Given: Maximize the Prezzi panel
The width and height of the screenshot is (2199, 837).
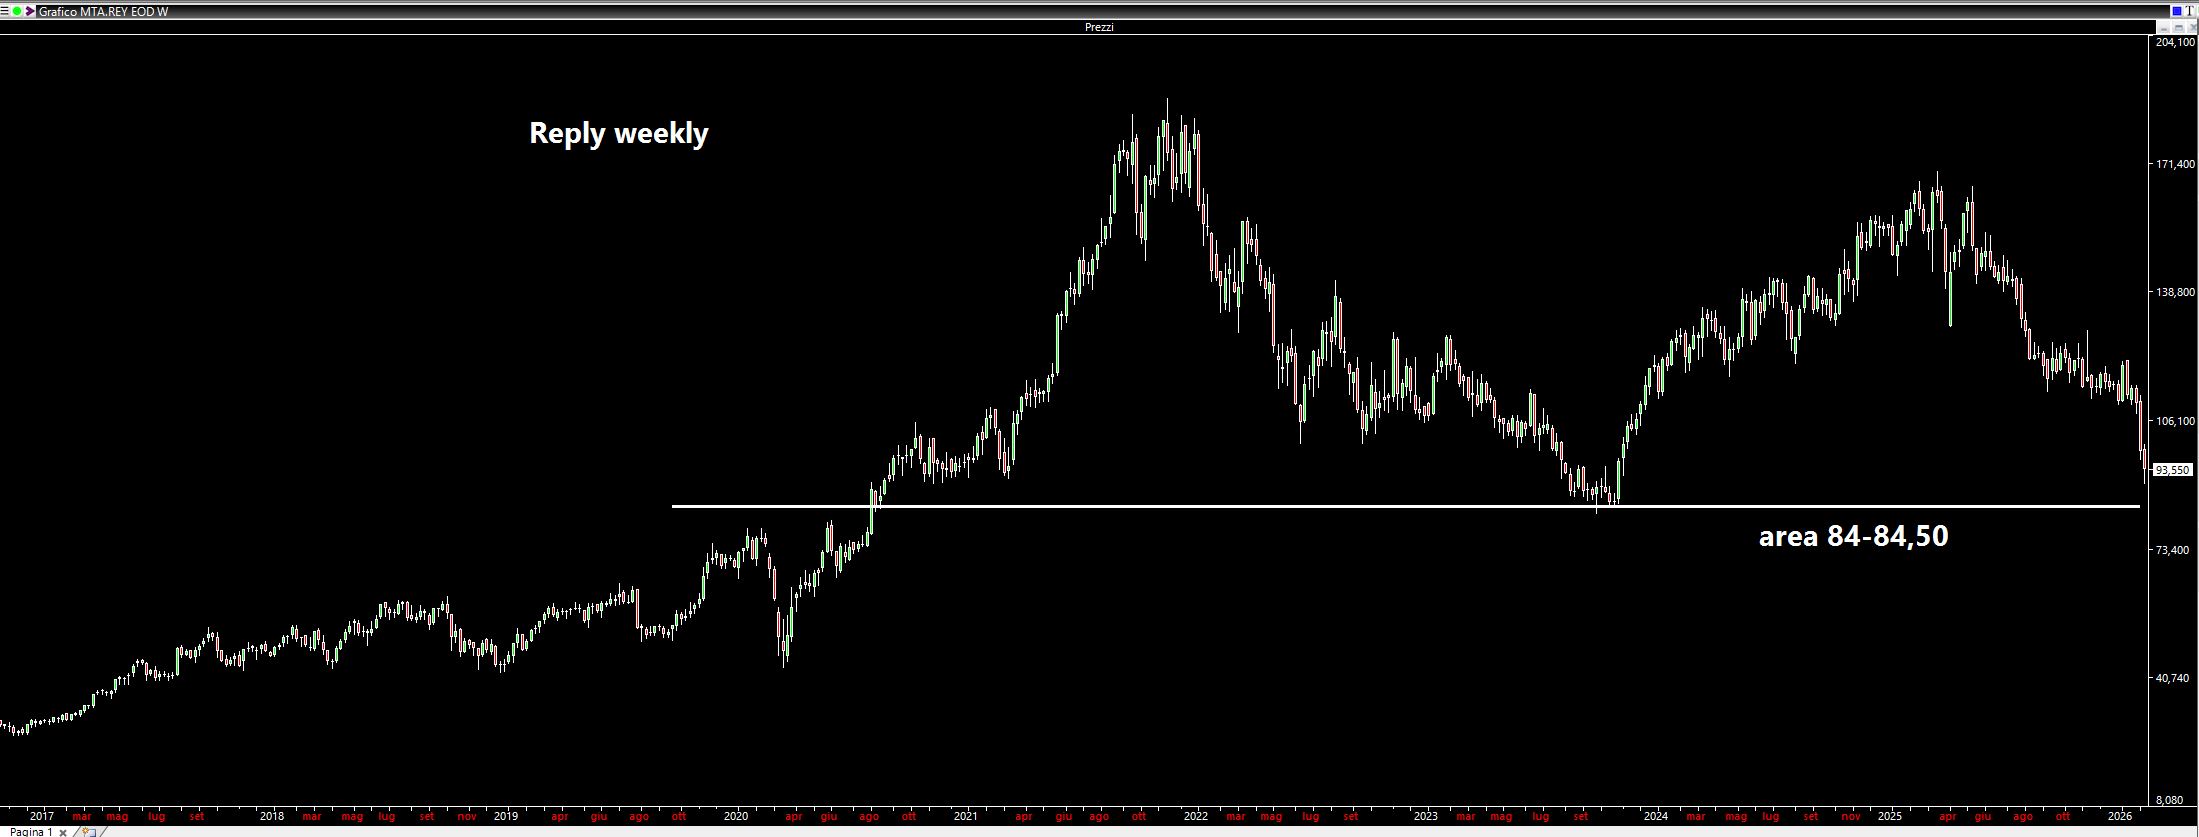Looking at the screenshot, I should click(2178, 27).
